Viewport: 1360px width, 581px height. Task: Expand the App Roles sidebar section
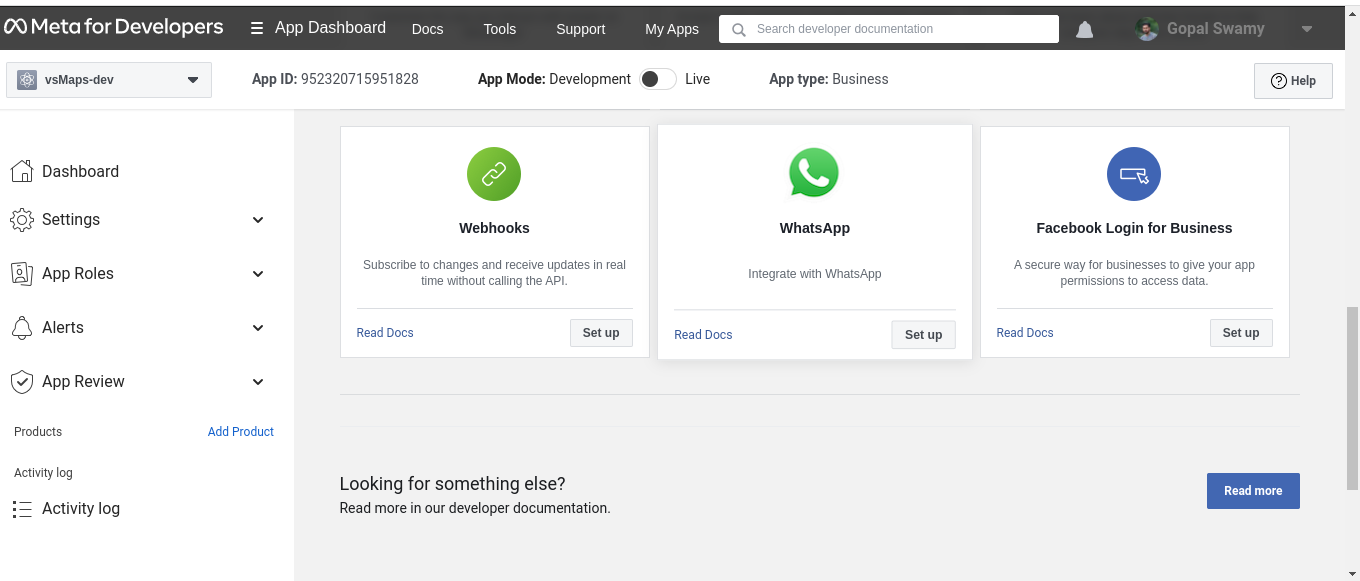point(257,274)
